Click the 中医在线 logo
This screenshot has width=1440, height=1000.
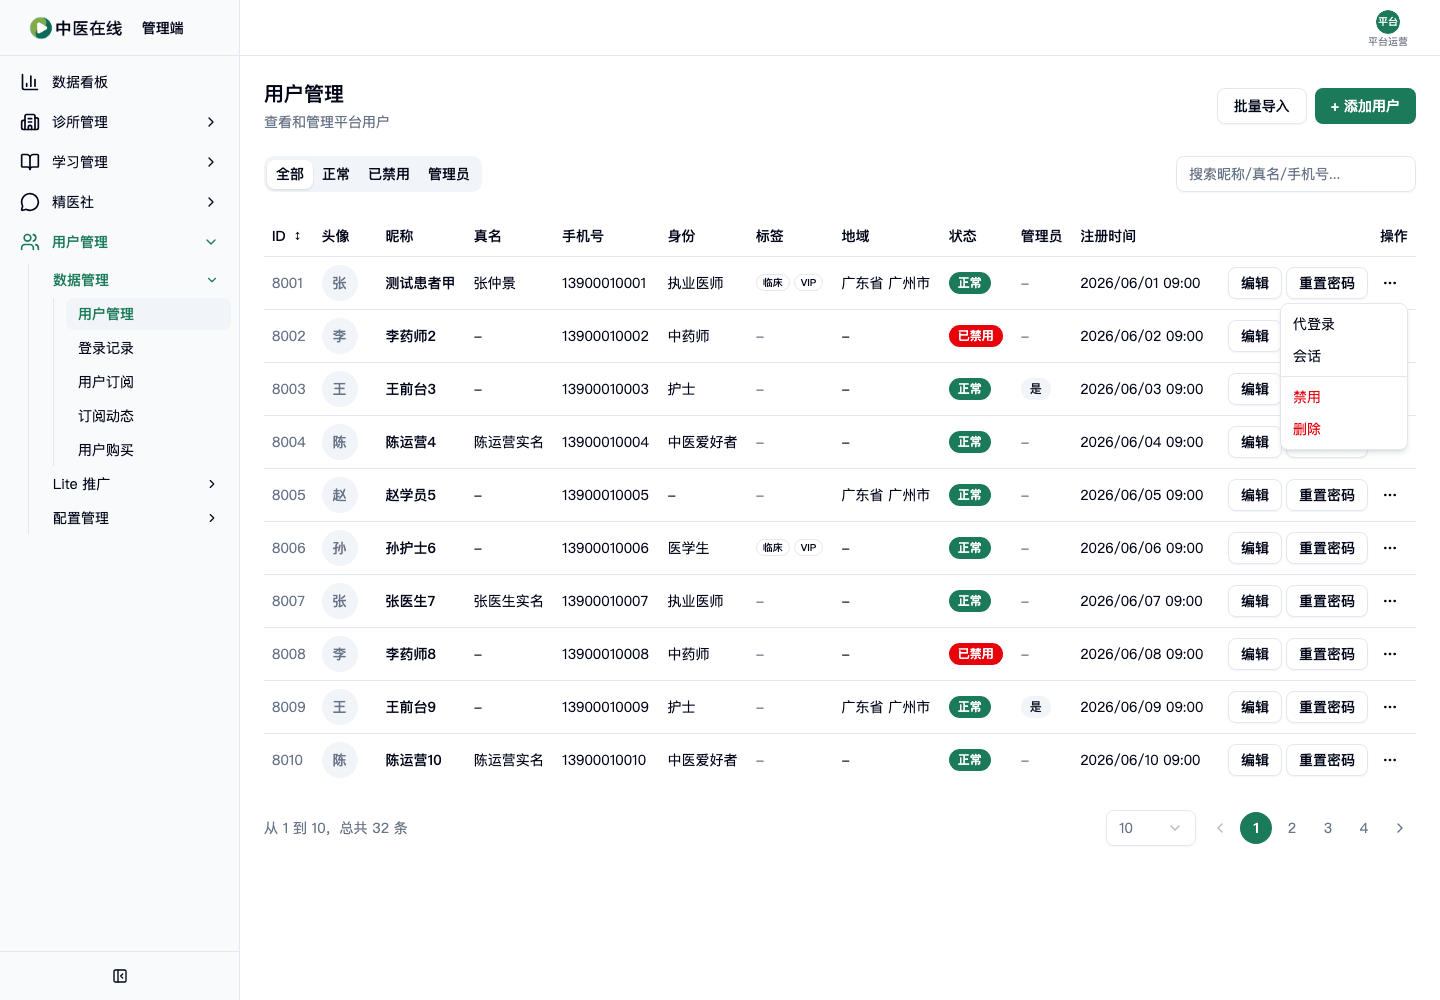click(76, 28)
